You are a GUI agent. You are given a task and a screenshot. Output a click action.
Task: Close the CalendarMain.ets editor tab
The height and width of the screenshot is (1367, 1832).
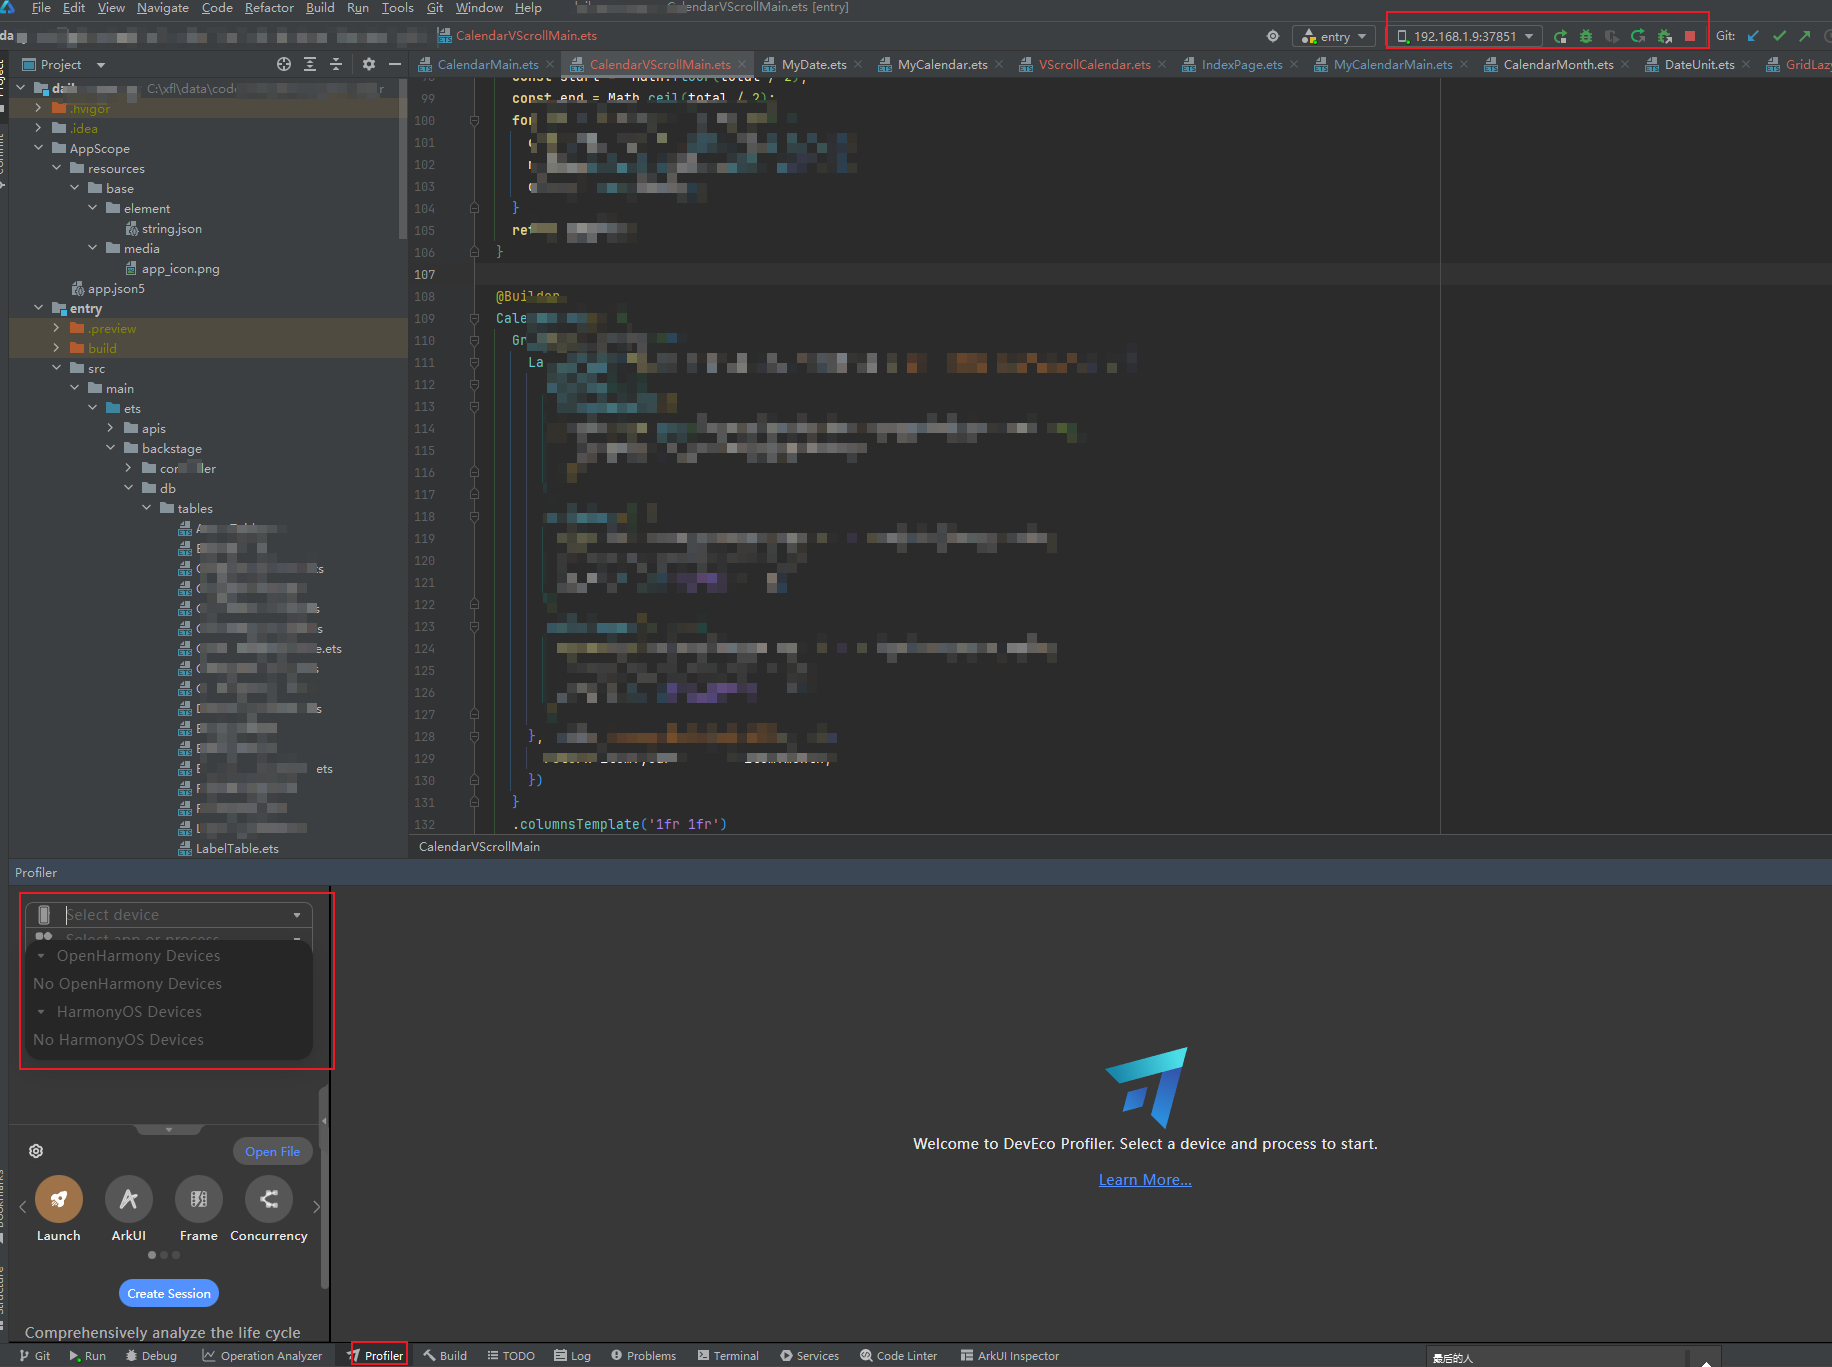[x=550, y=65]
